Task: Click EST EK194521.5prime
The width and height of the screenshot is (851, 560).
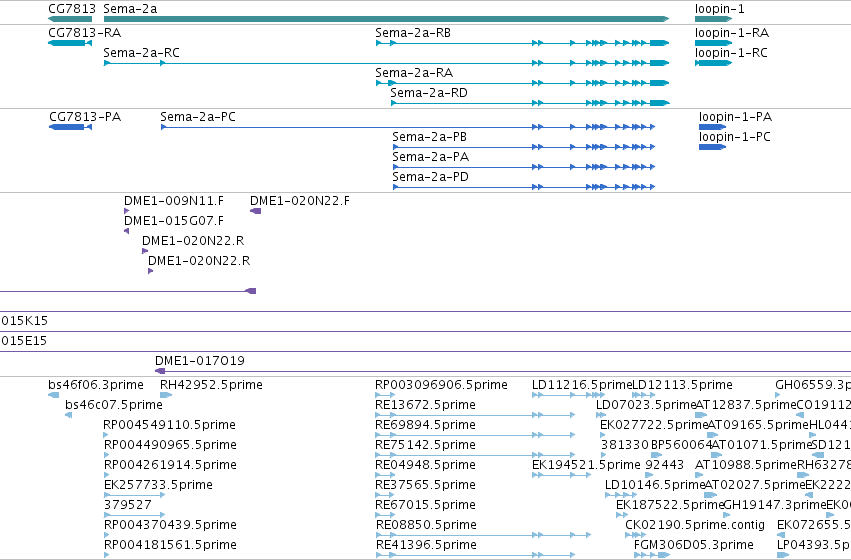Action: (x=586, y=465)
